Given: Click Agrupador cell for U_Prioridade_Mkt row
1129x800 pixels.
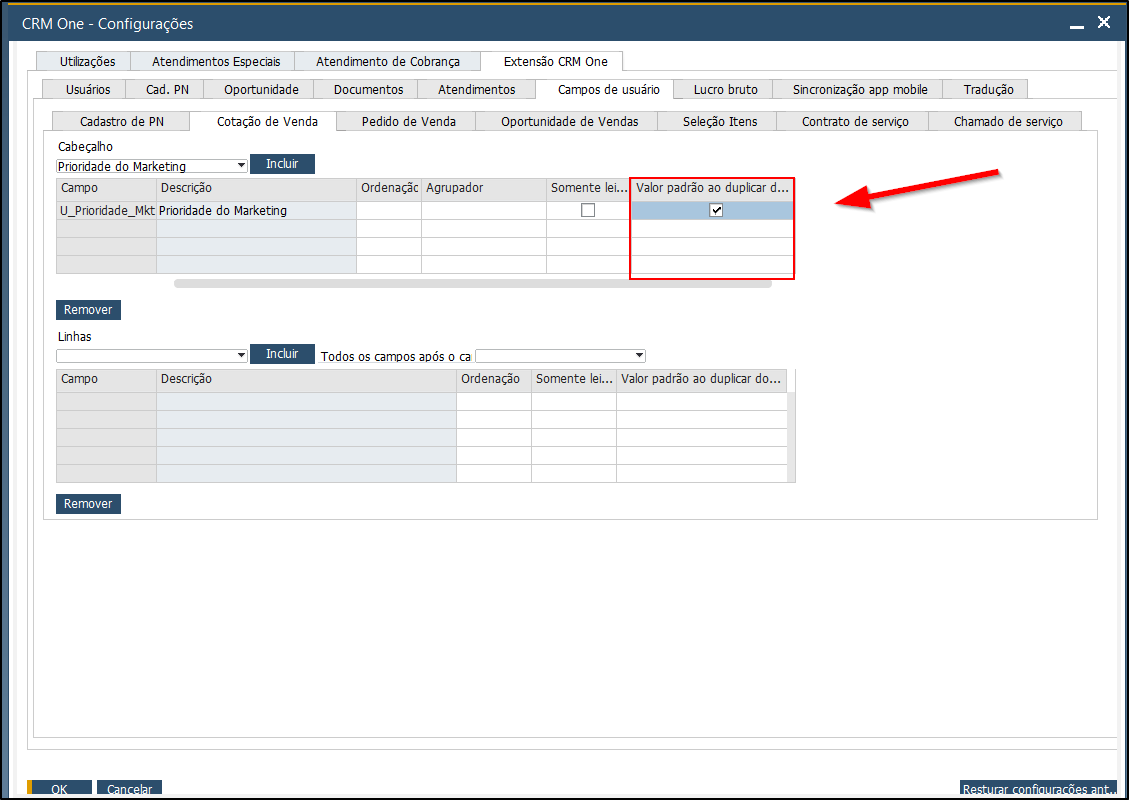Looking at the screenshot, I should (484, 210).
